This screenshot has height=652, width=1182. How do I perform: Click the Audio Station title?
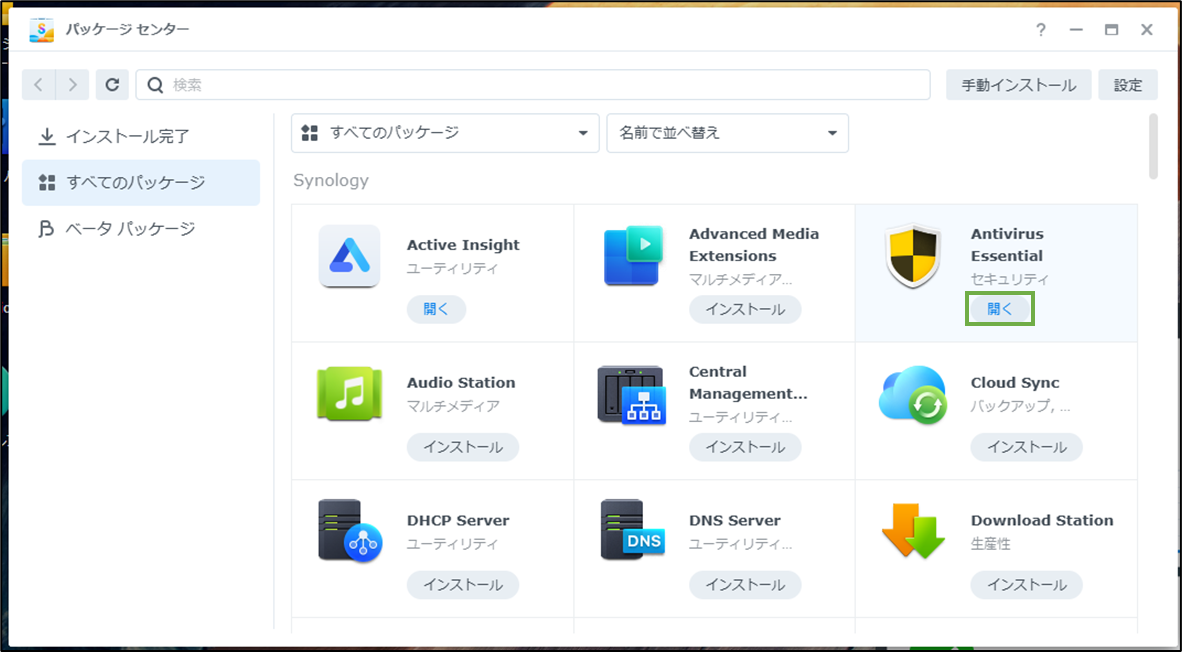(x=461, y=383)
